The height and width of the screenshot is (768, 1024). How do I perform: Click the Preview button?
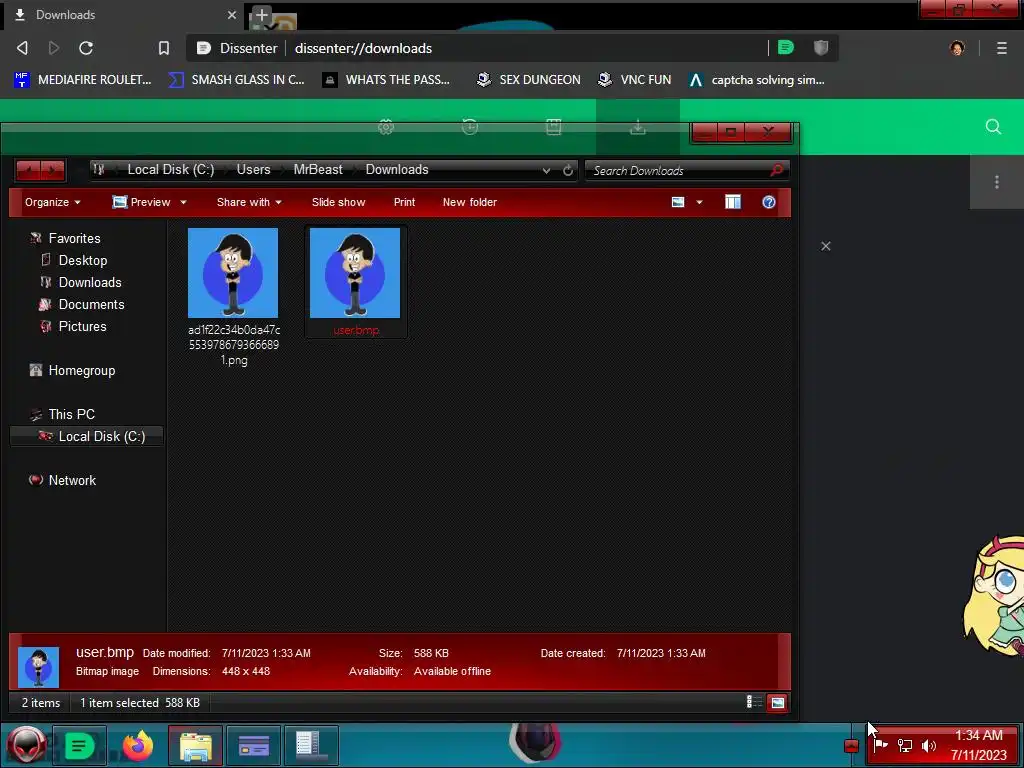(142, 202)
